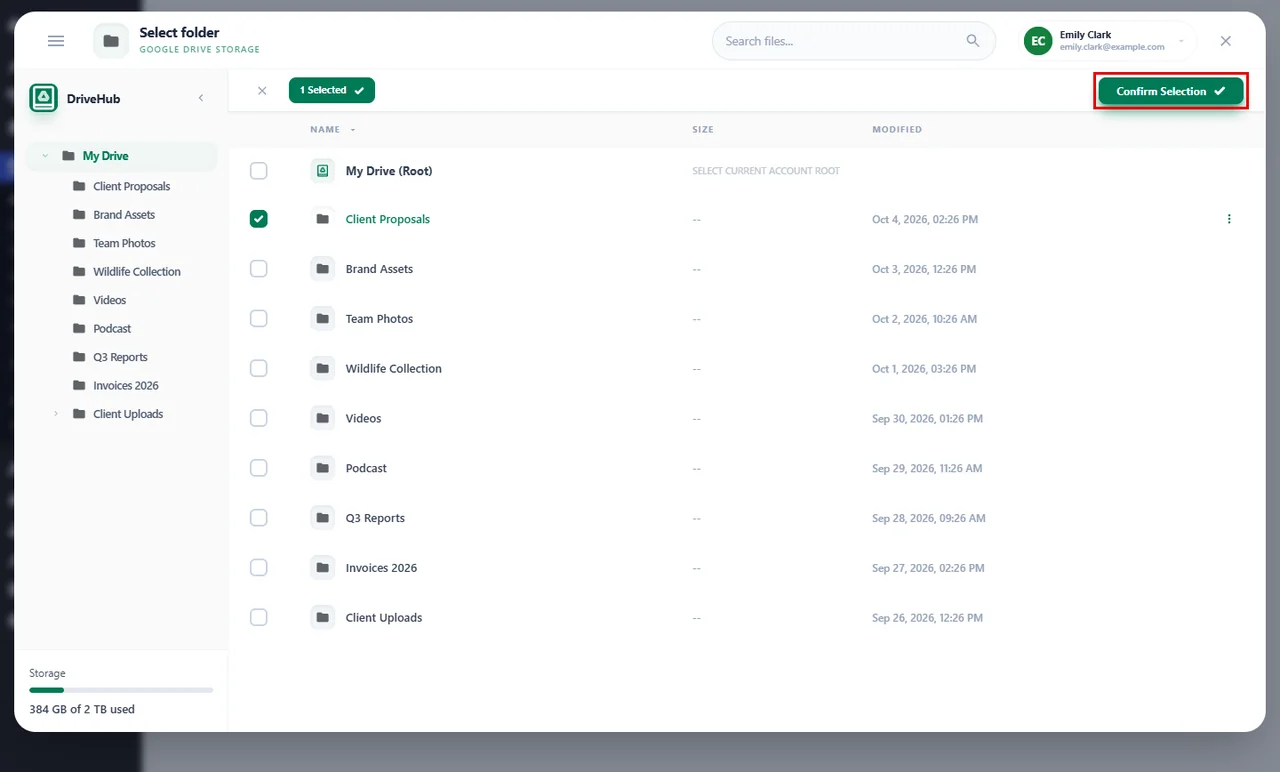Click the storage usage progress bar
Viewport: 1280px width, 772px height.
tap(121, 690)
